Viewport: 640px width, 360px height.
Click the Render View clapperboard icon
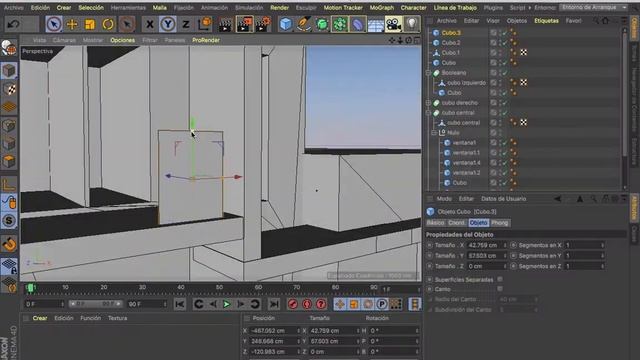pos(225,24)
